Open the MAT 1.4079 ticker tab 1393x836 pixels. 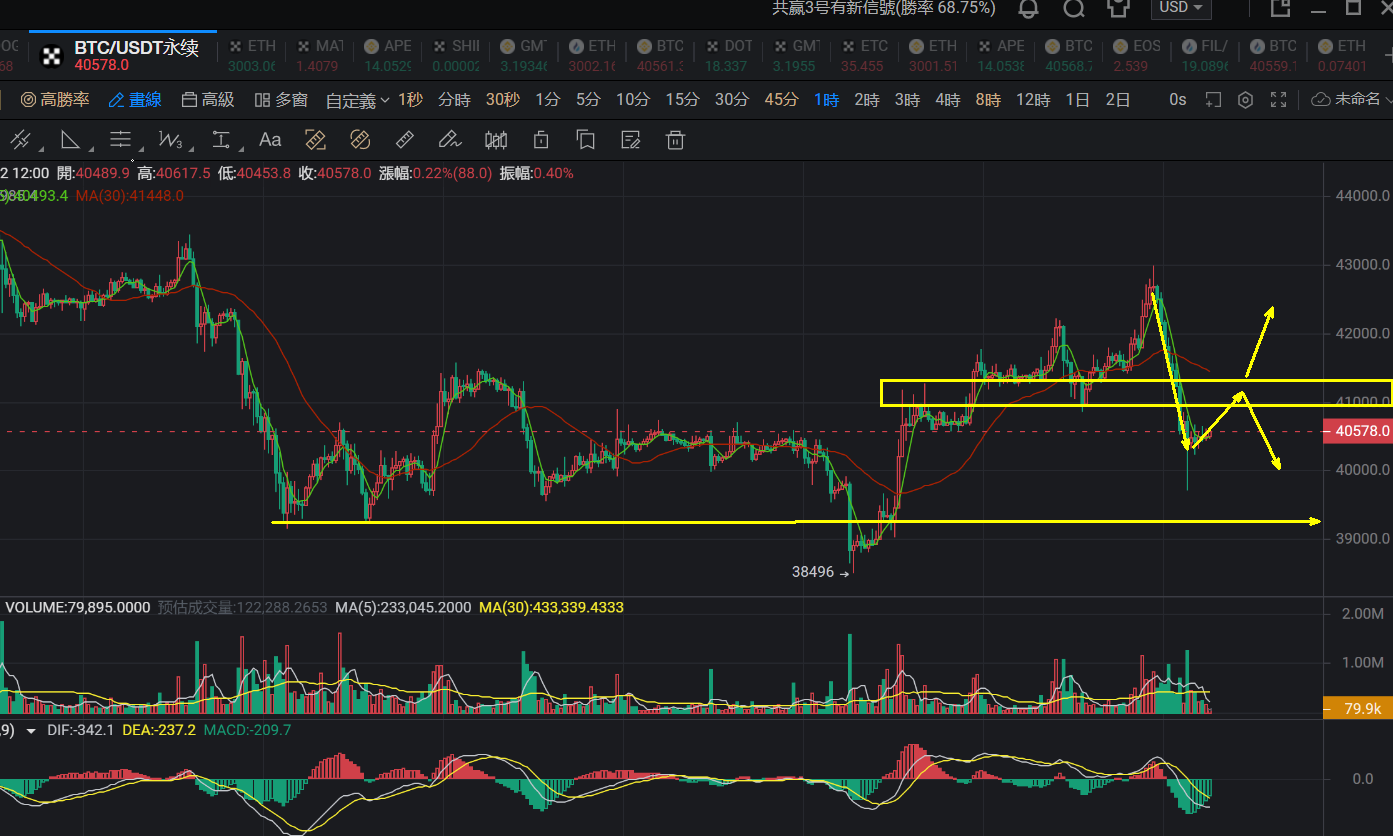click(320, 56)
